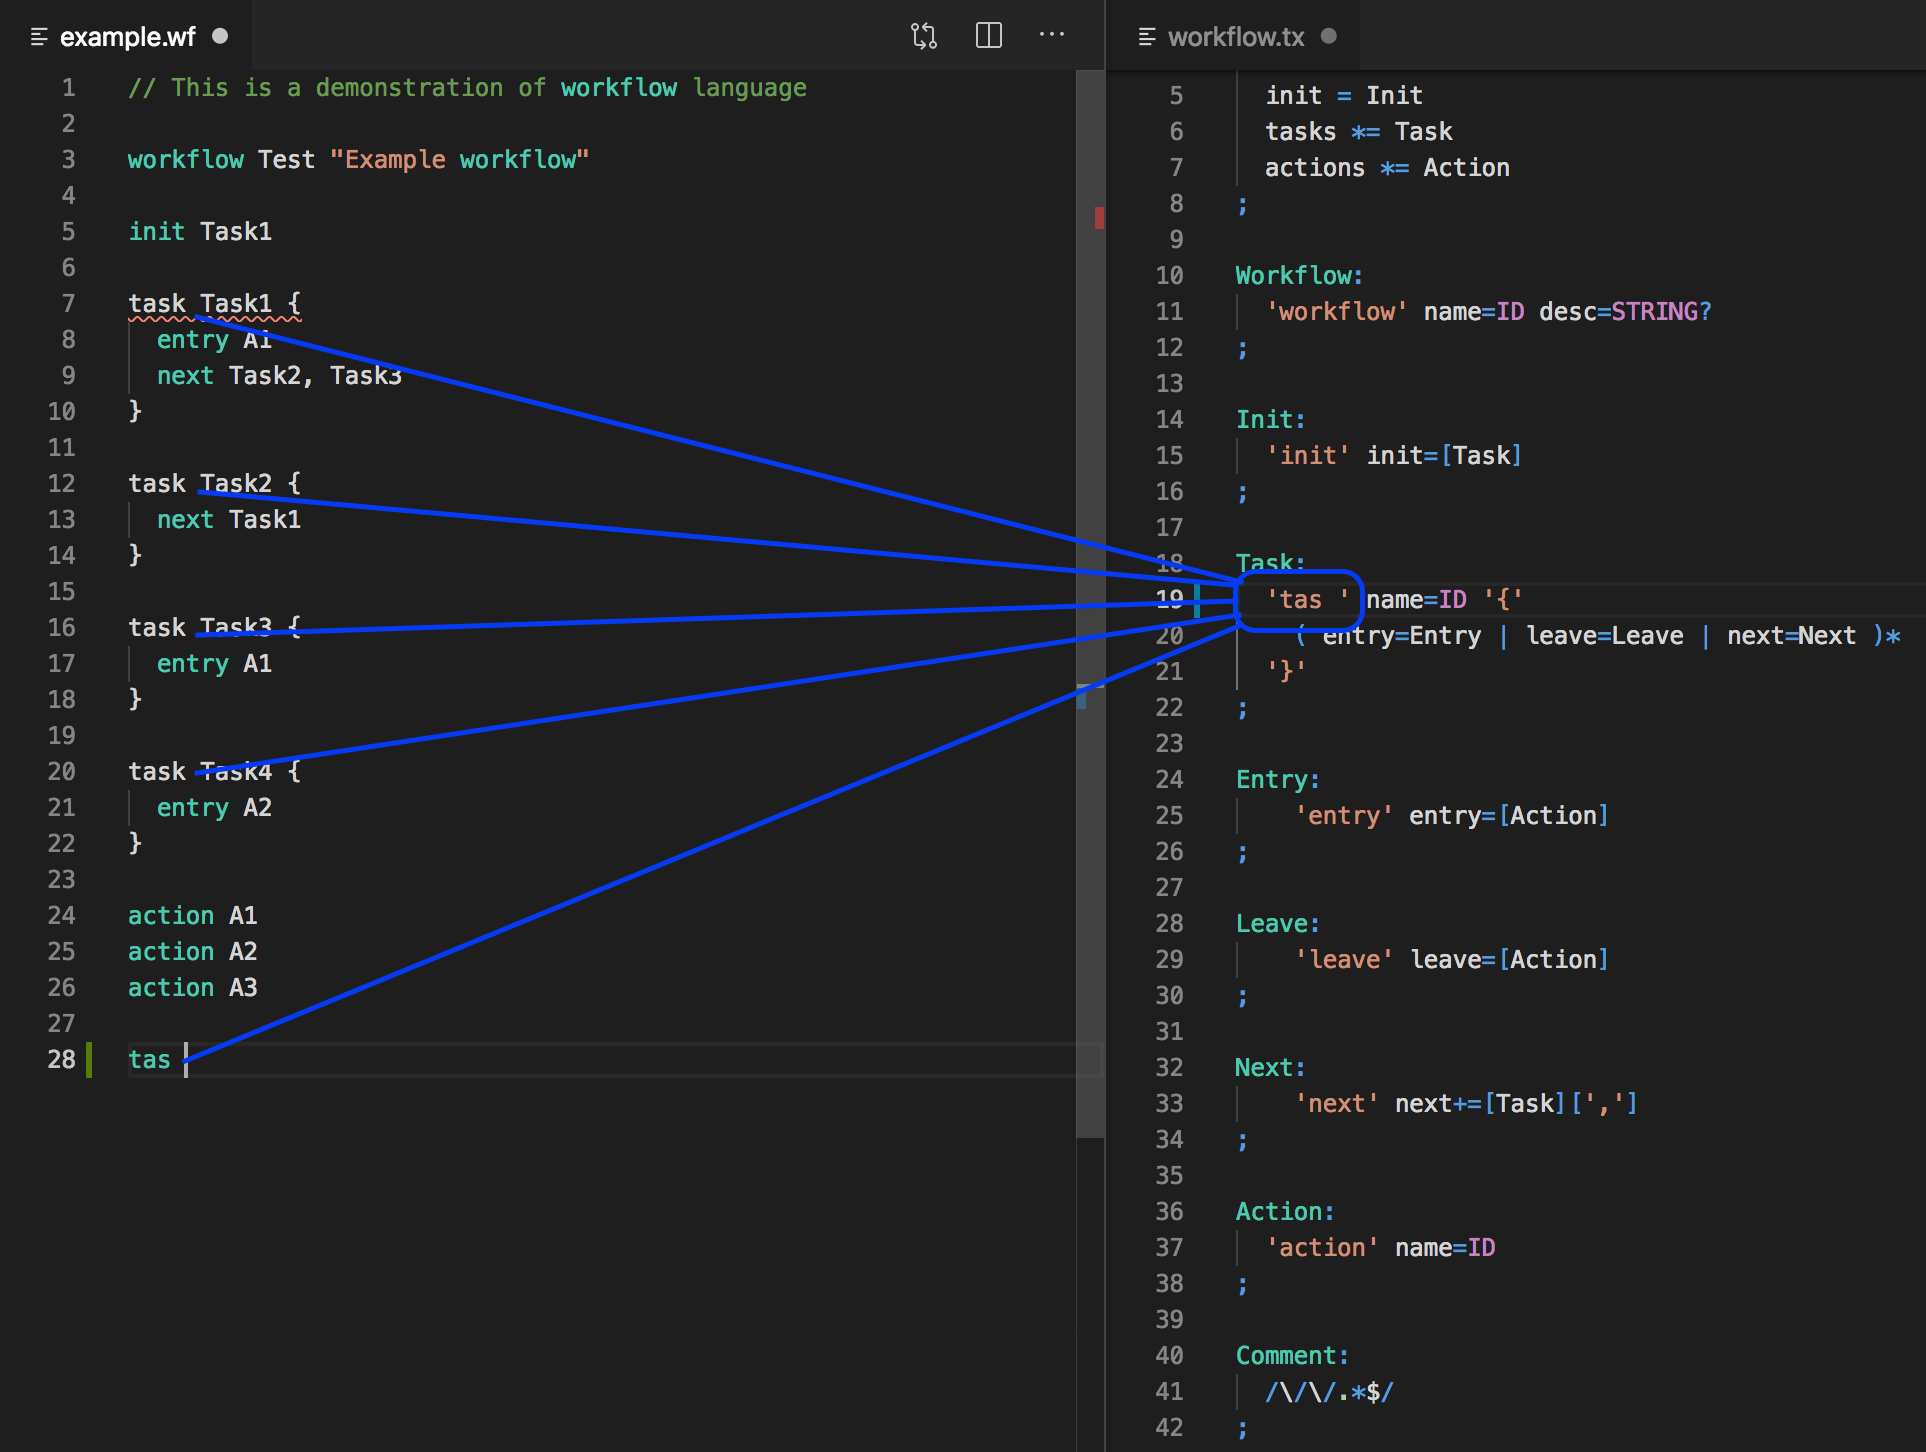
Task: Click the 'workflow' keyword on line 3
Action: click(185, 160)
